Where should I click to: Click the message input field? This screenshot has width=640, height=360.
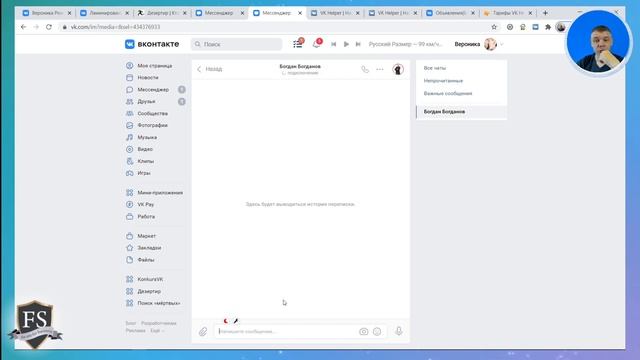[286, 331]
